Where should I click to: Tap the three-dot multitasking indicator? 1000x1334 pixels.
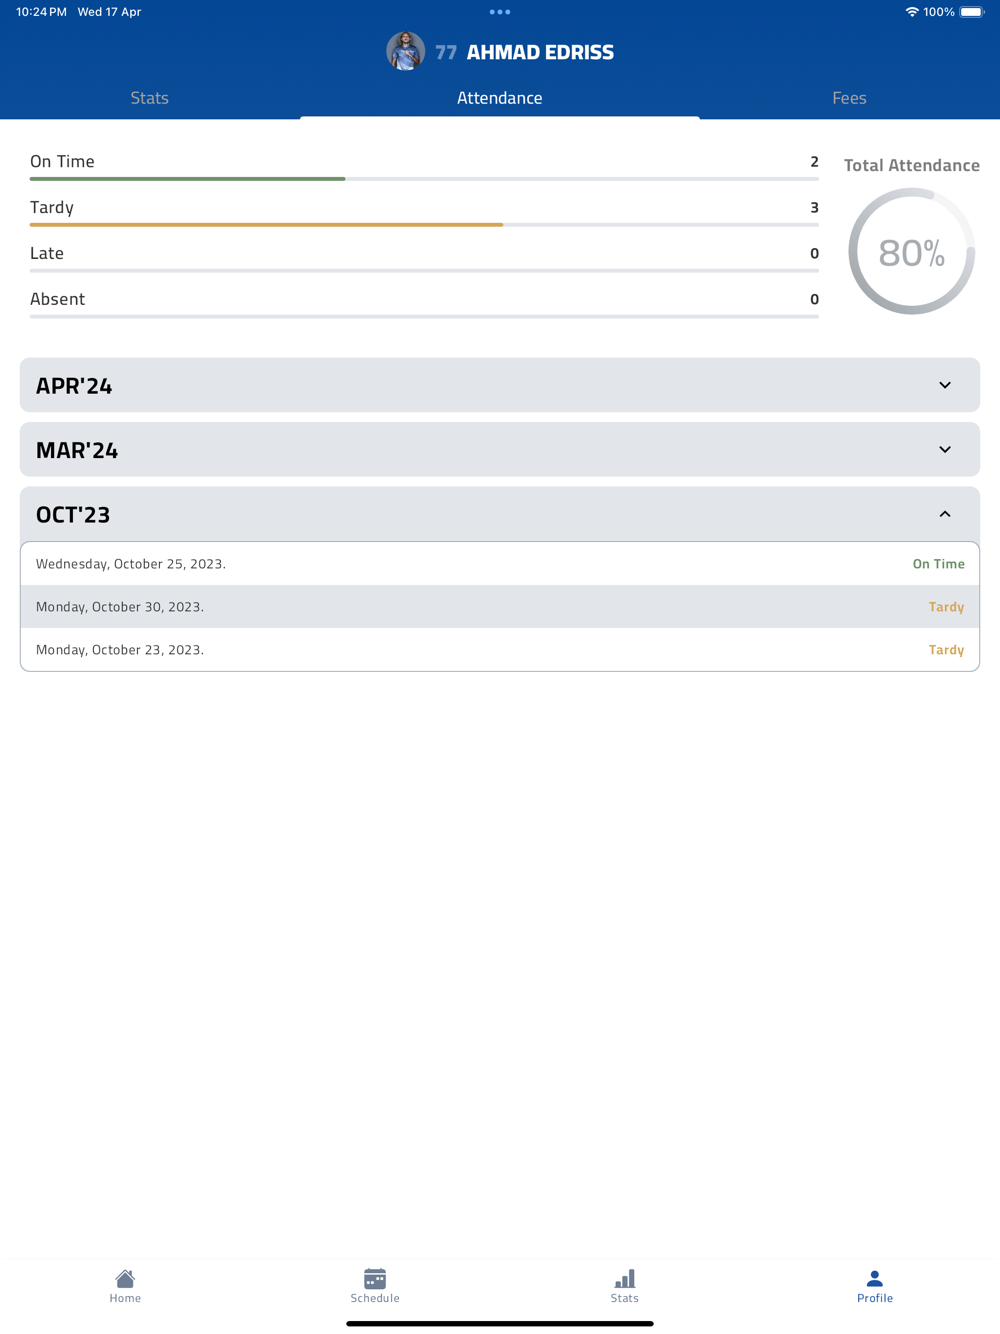[x=500, y=12]
